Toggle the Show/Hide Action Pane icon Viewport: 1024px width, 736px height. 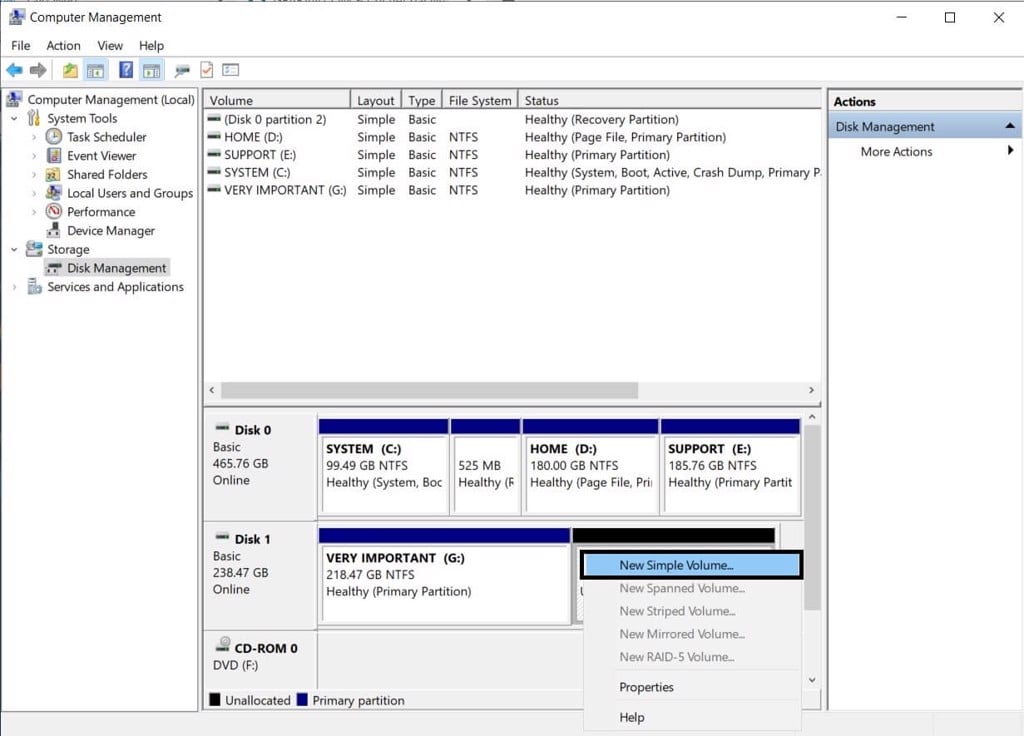click(x=152, y=70)
